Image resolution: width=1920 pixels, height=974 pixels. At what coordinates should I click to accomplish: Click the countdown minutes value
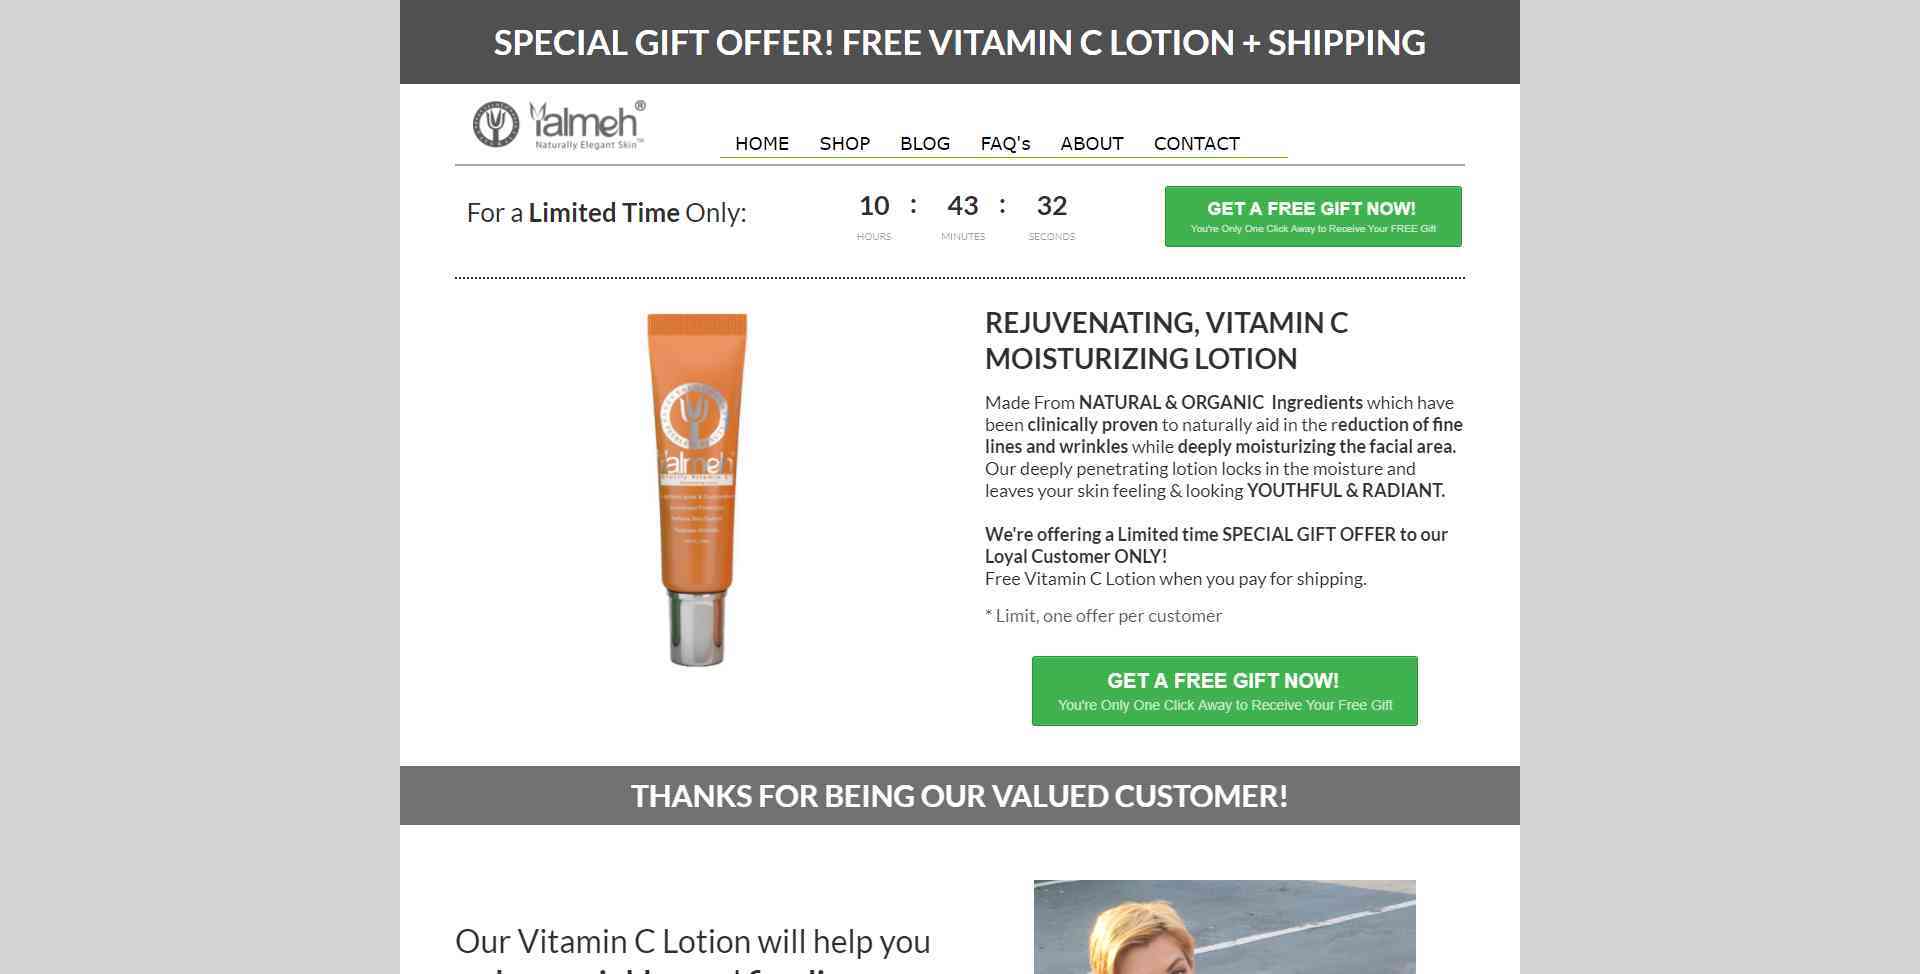(963, 206)
